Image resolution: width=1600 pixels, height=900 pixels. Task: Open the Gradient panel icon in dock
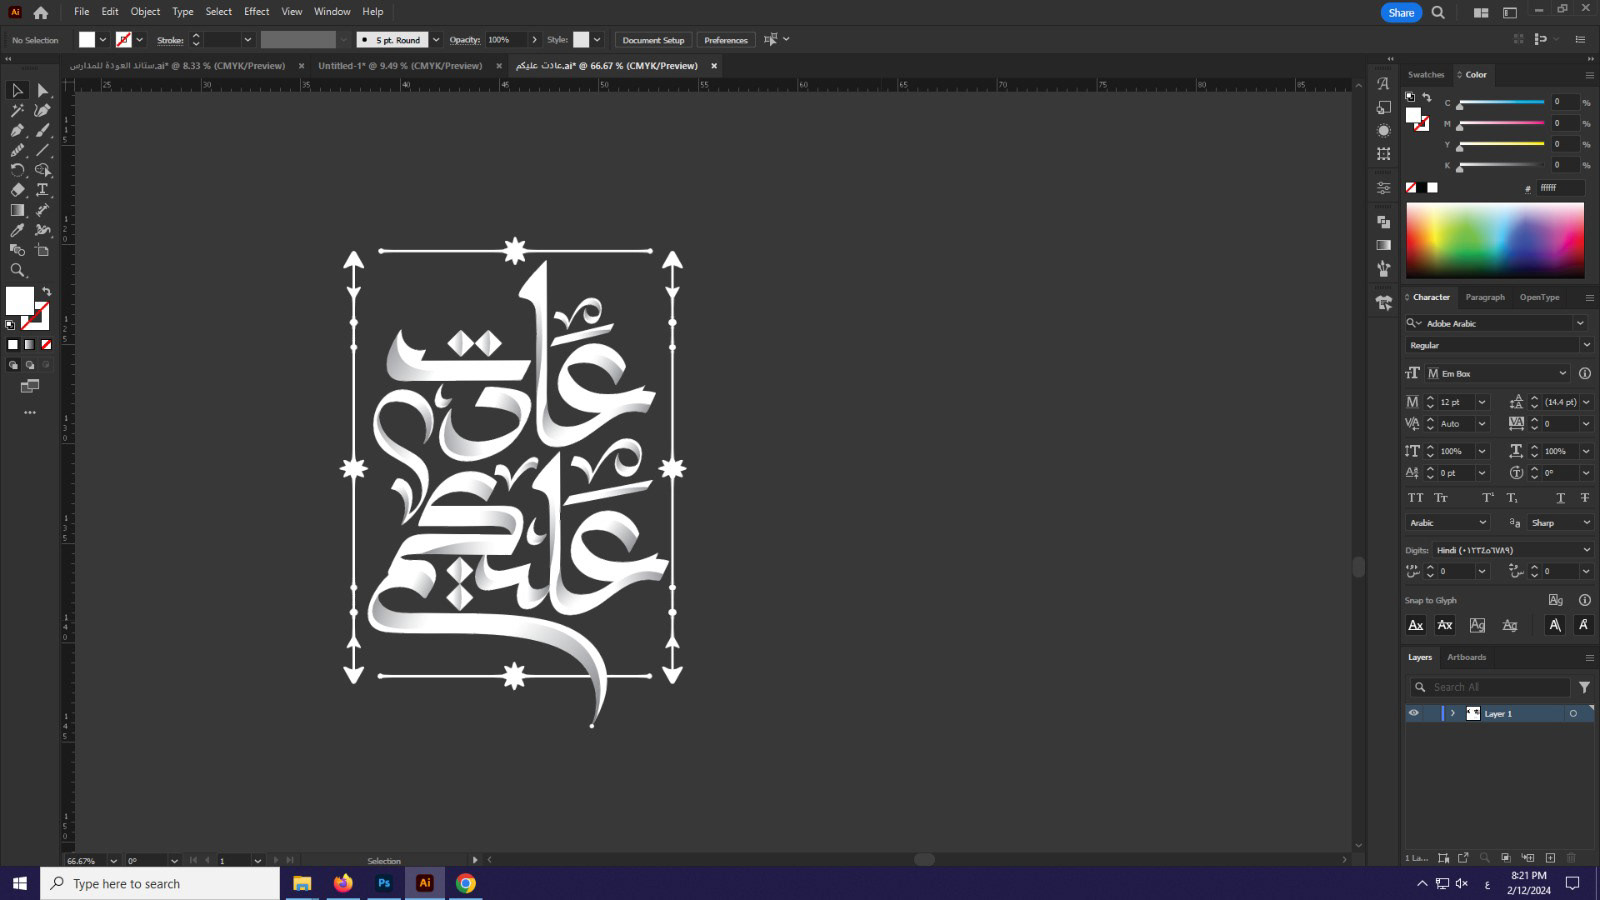[1383, 245]
